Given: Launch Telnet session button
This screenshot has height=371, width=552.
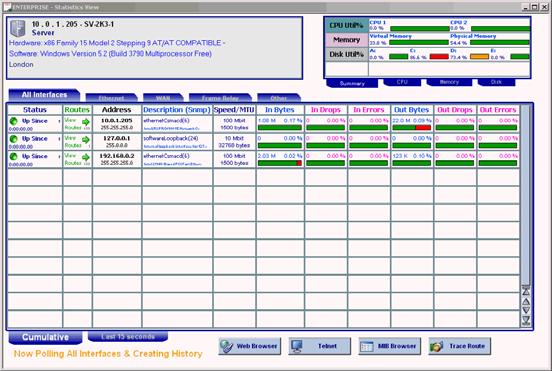Looking at the screenshot, I should 319,346.
